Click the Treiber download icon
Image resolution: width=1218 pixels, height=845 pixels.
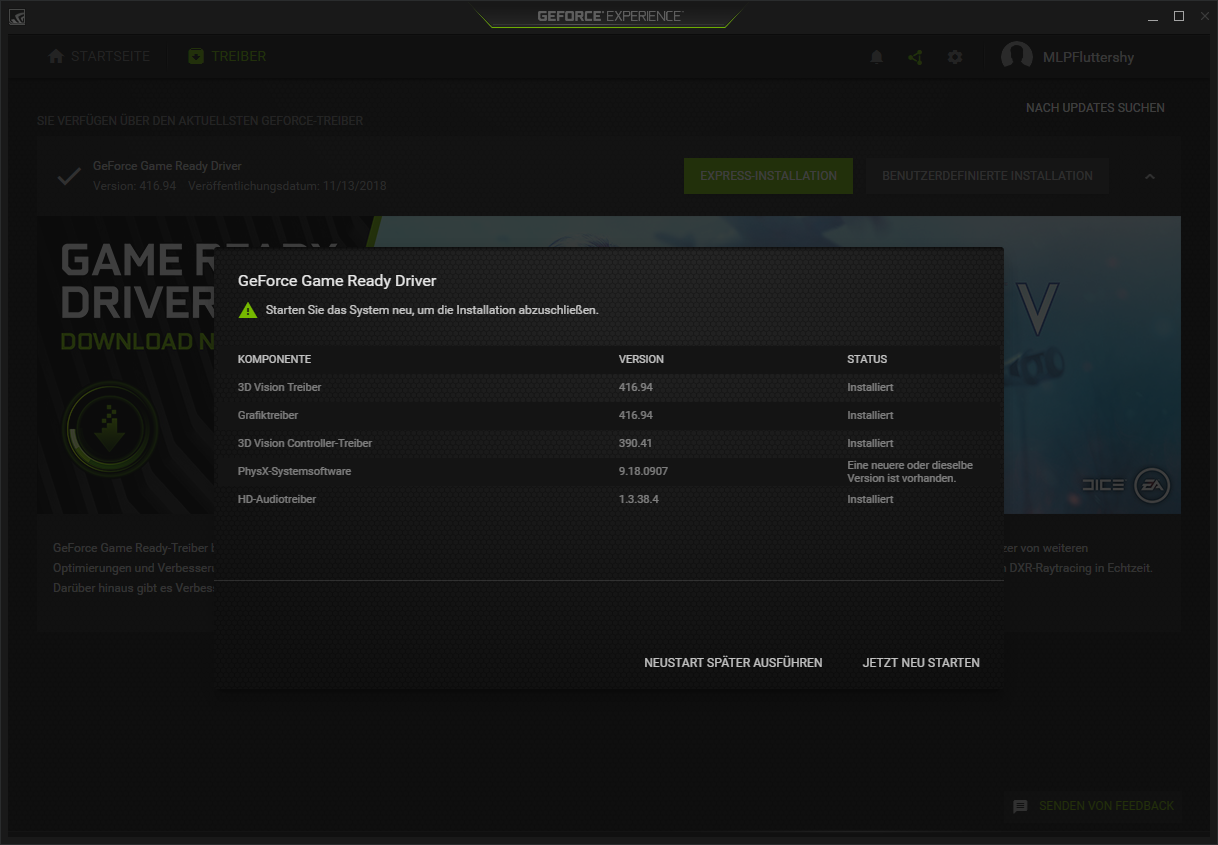[x=196, y=56]
